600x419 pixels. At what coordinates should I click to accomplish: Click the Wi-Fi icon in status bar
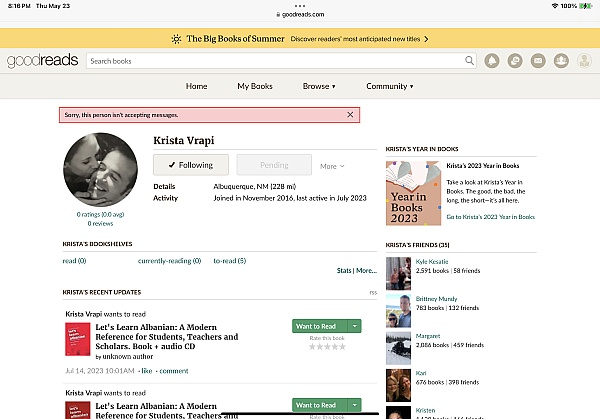pos(554,6)
